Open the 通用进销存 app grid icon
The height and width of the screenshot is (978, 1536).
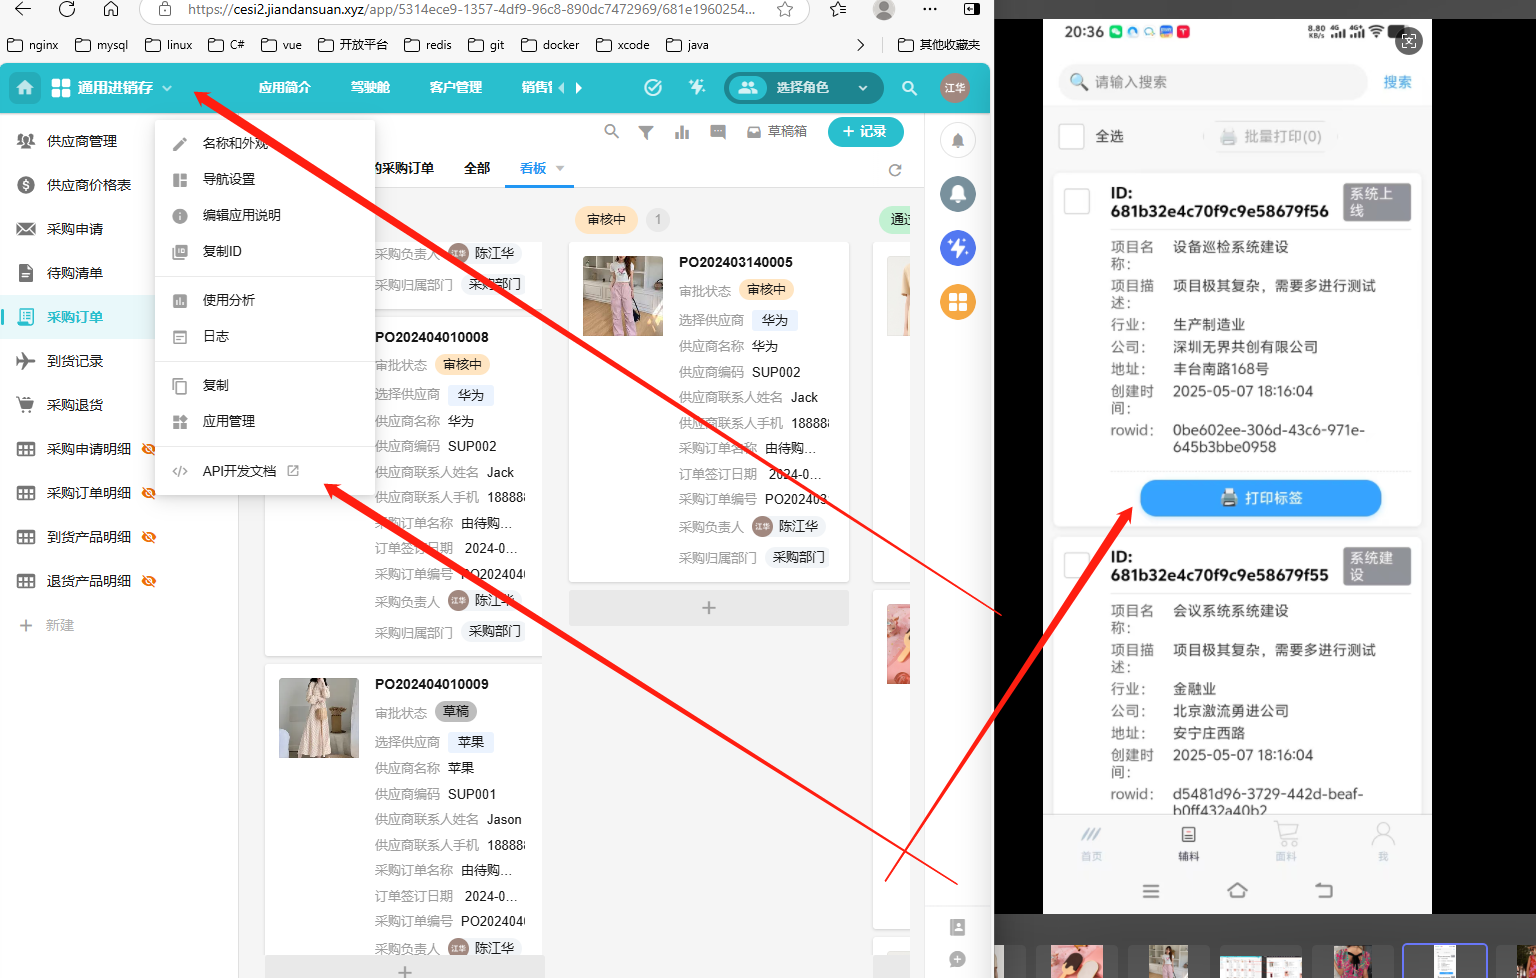[61, 88]
